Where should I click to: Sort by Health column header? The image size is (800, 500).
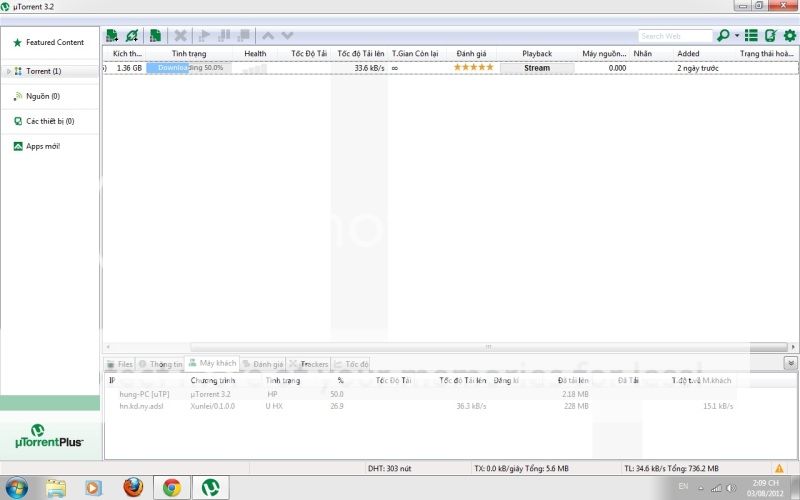pyautogui.click(x=255, y=54)
